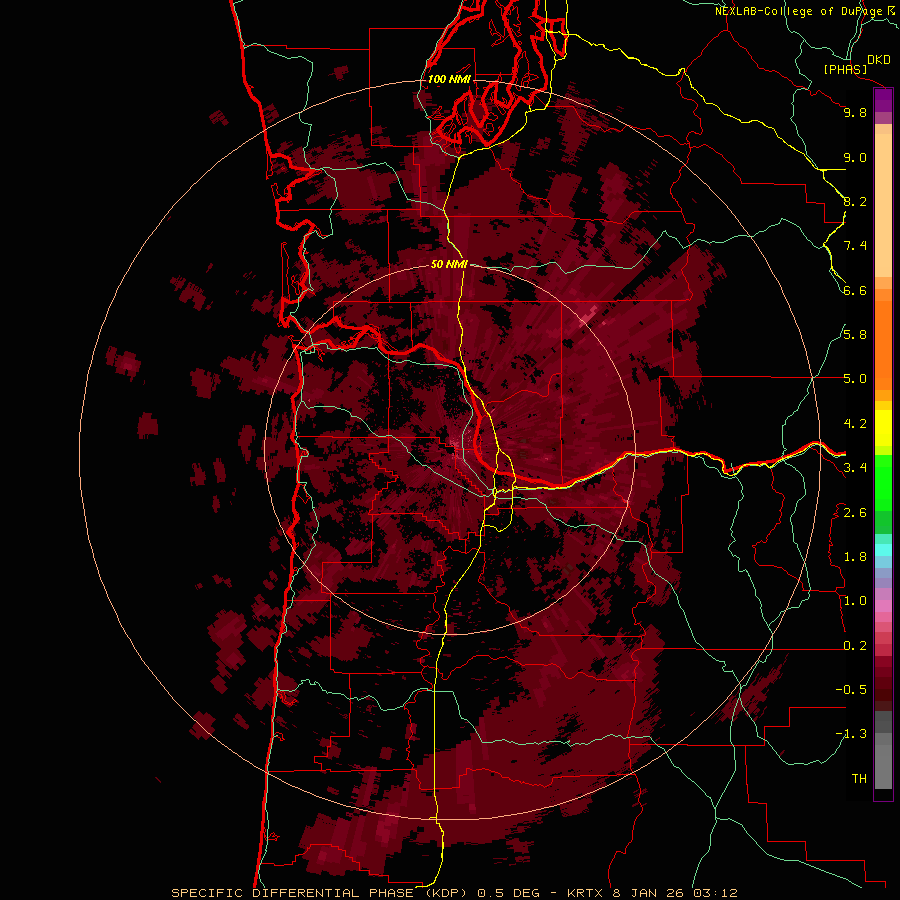Click the 0.5 DEG elevation text

[x=509, y=893]
